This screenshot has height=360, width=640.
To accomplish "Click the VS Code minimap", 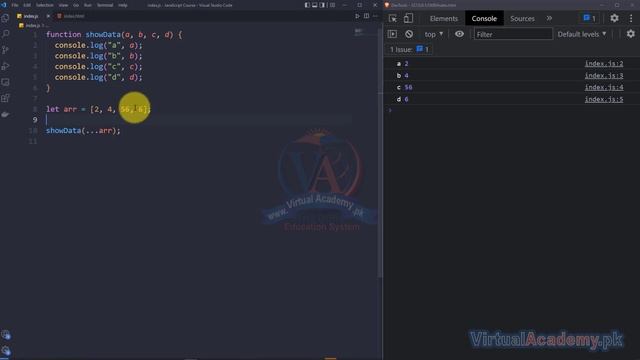I will point(363,33).
